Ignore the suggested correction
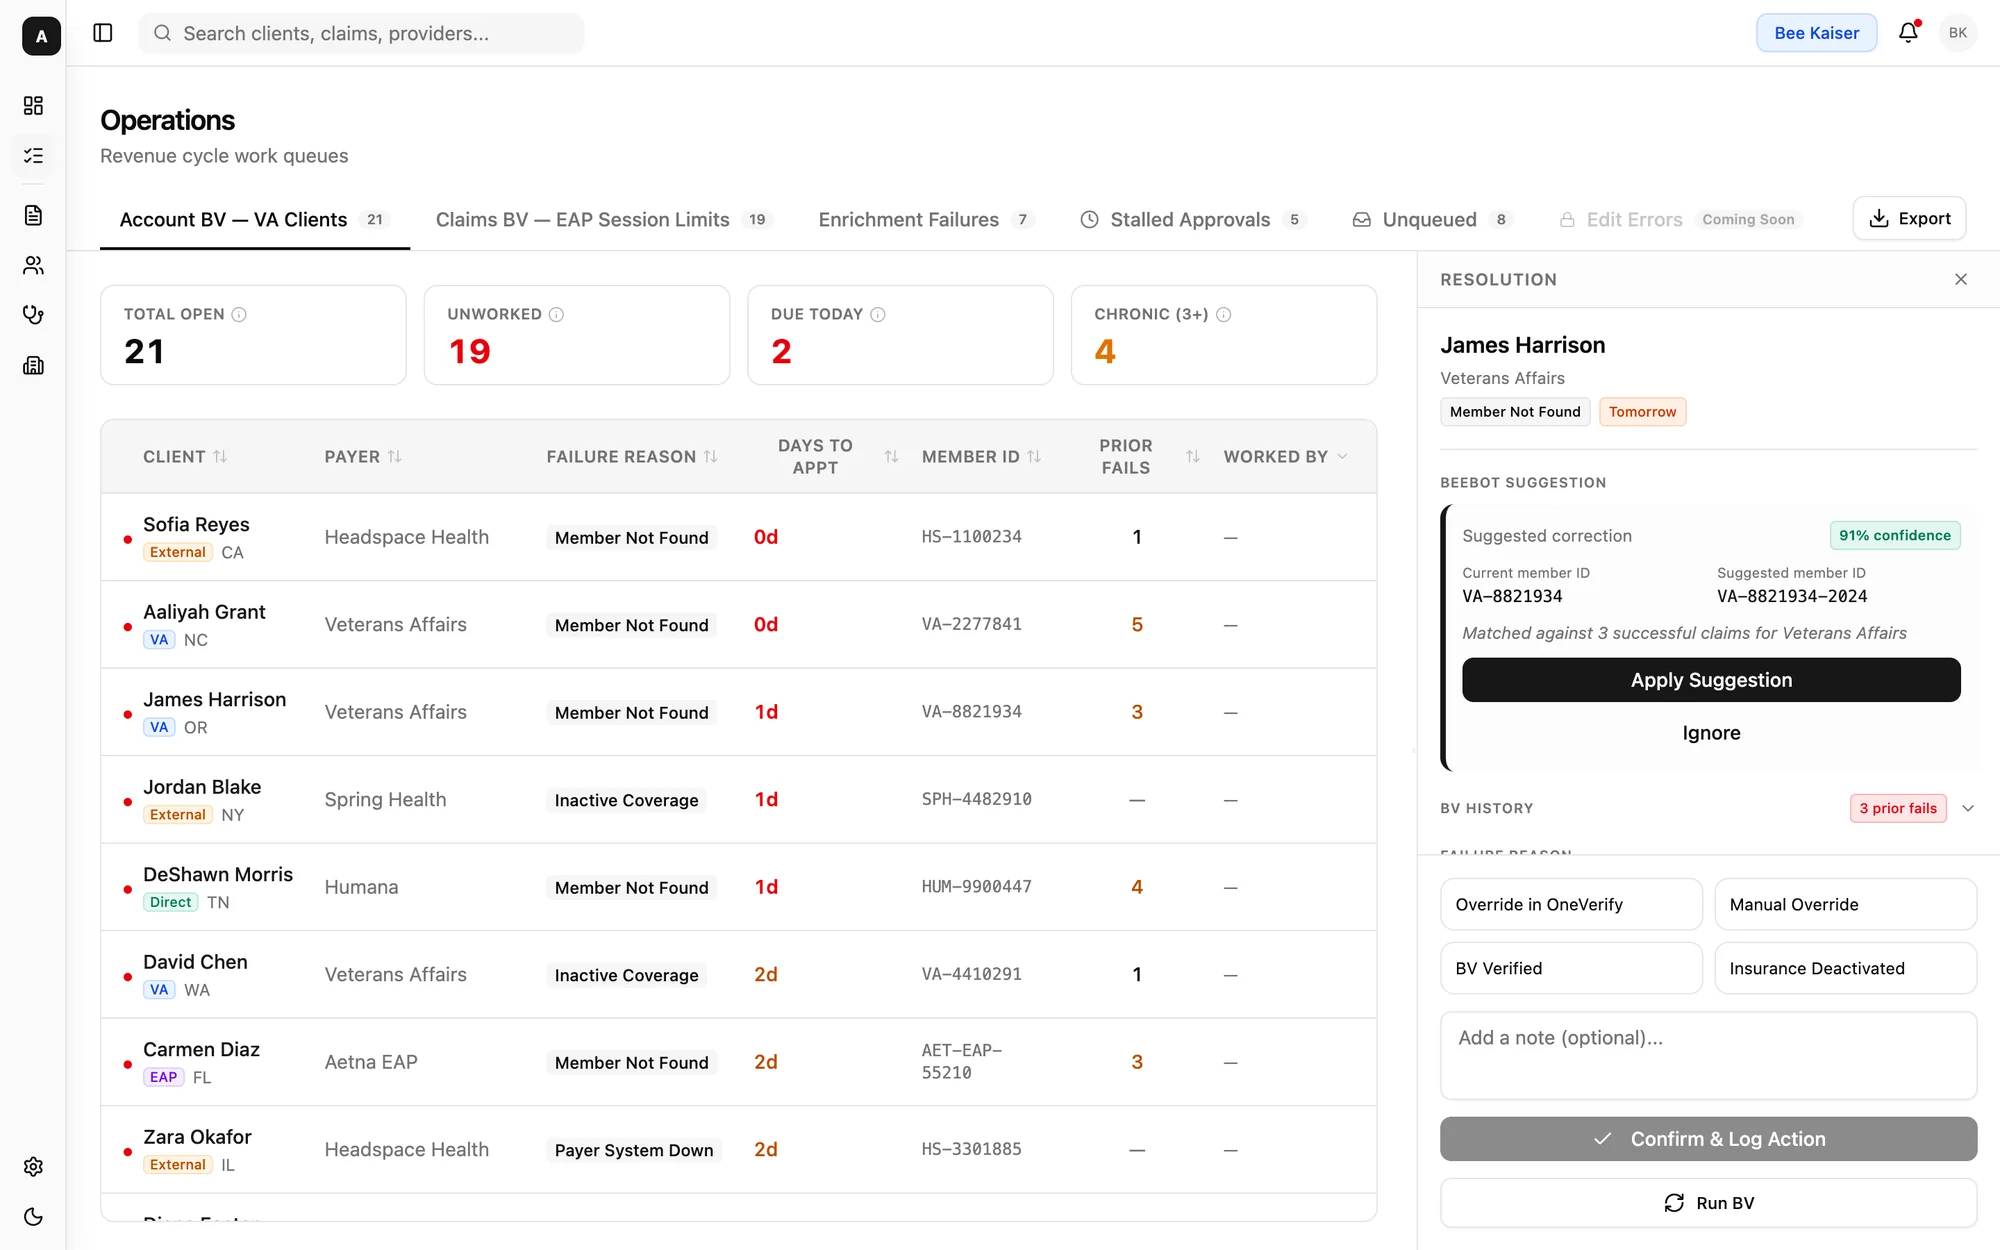 pos(1710,733)
